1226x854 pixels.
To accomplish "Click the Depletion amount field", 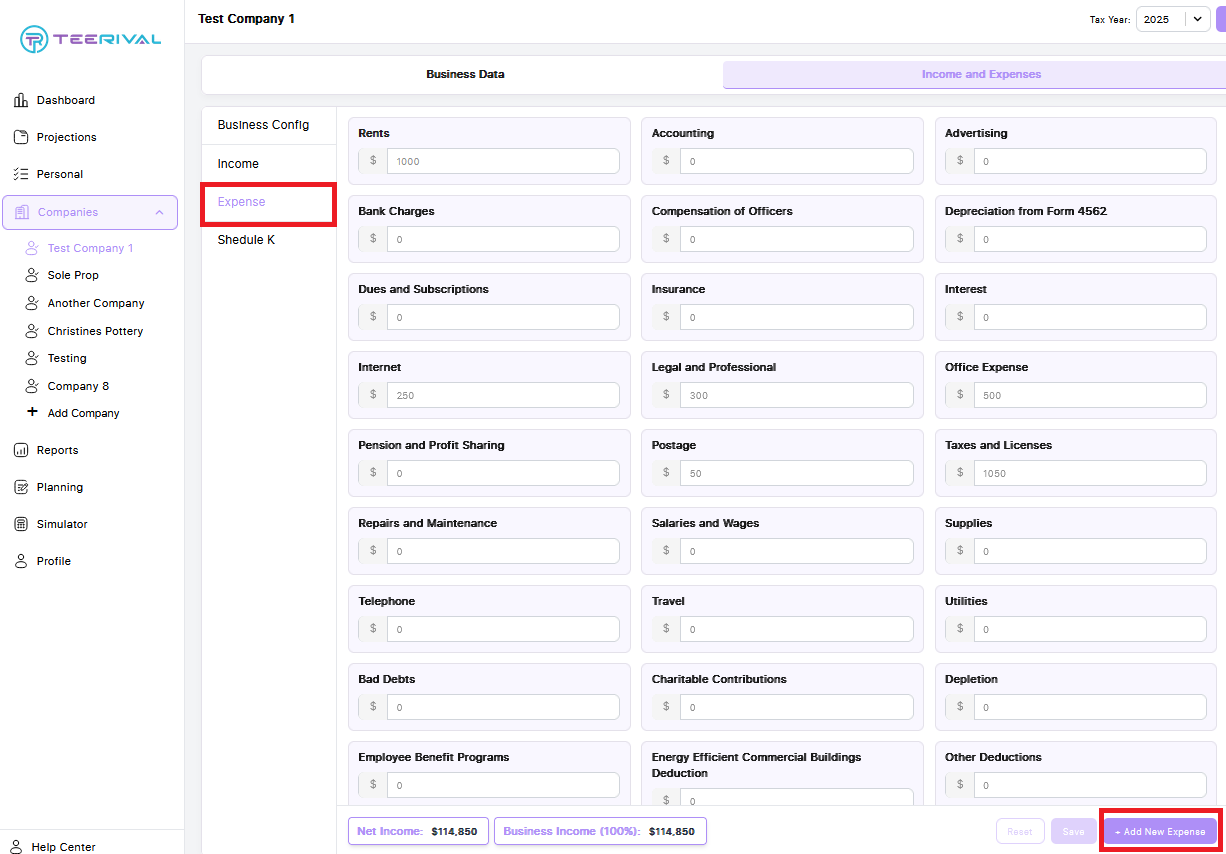I will [x=1090, y=707].
